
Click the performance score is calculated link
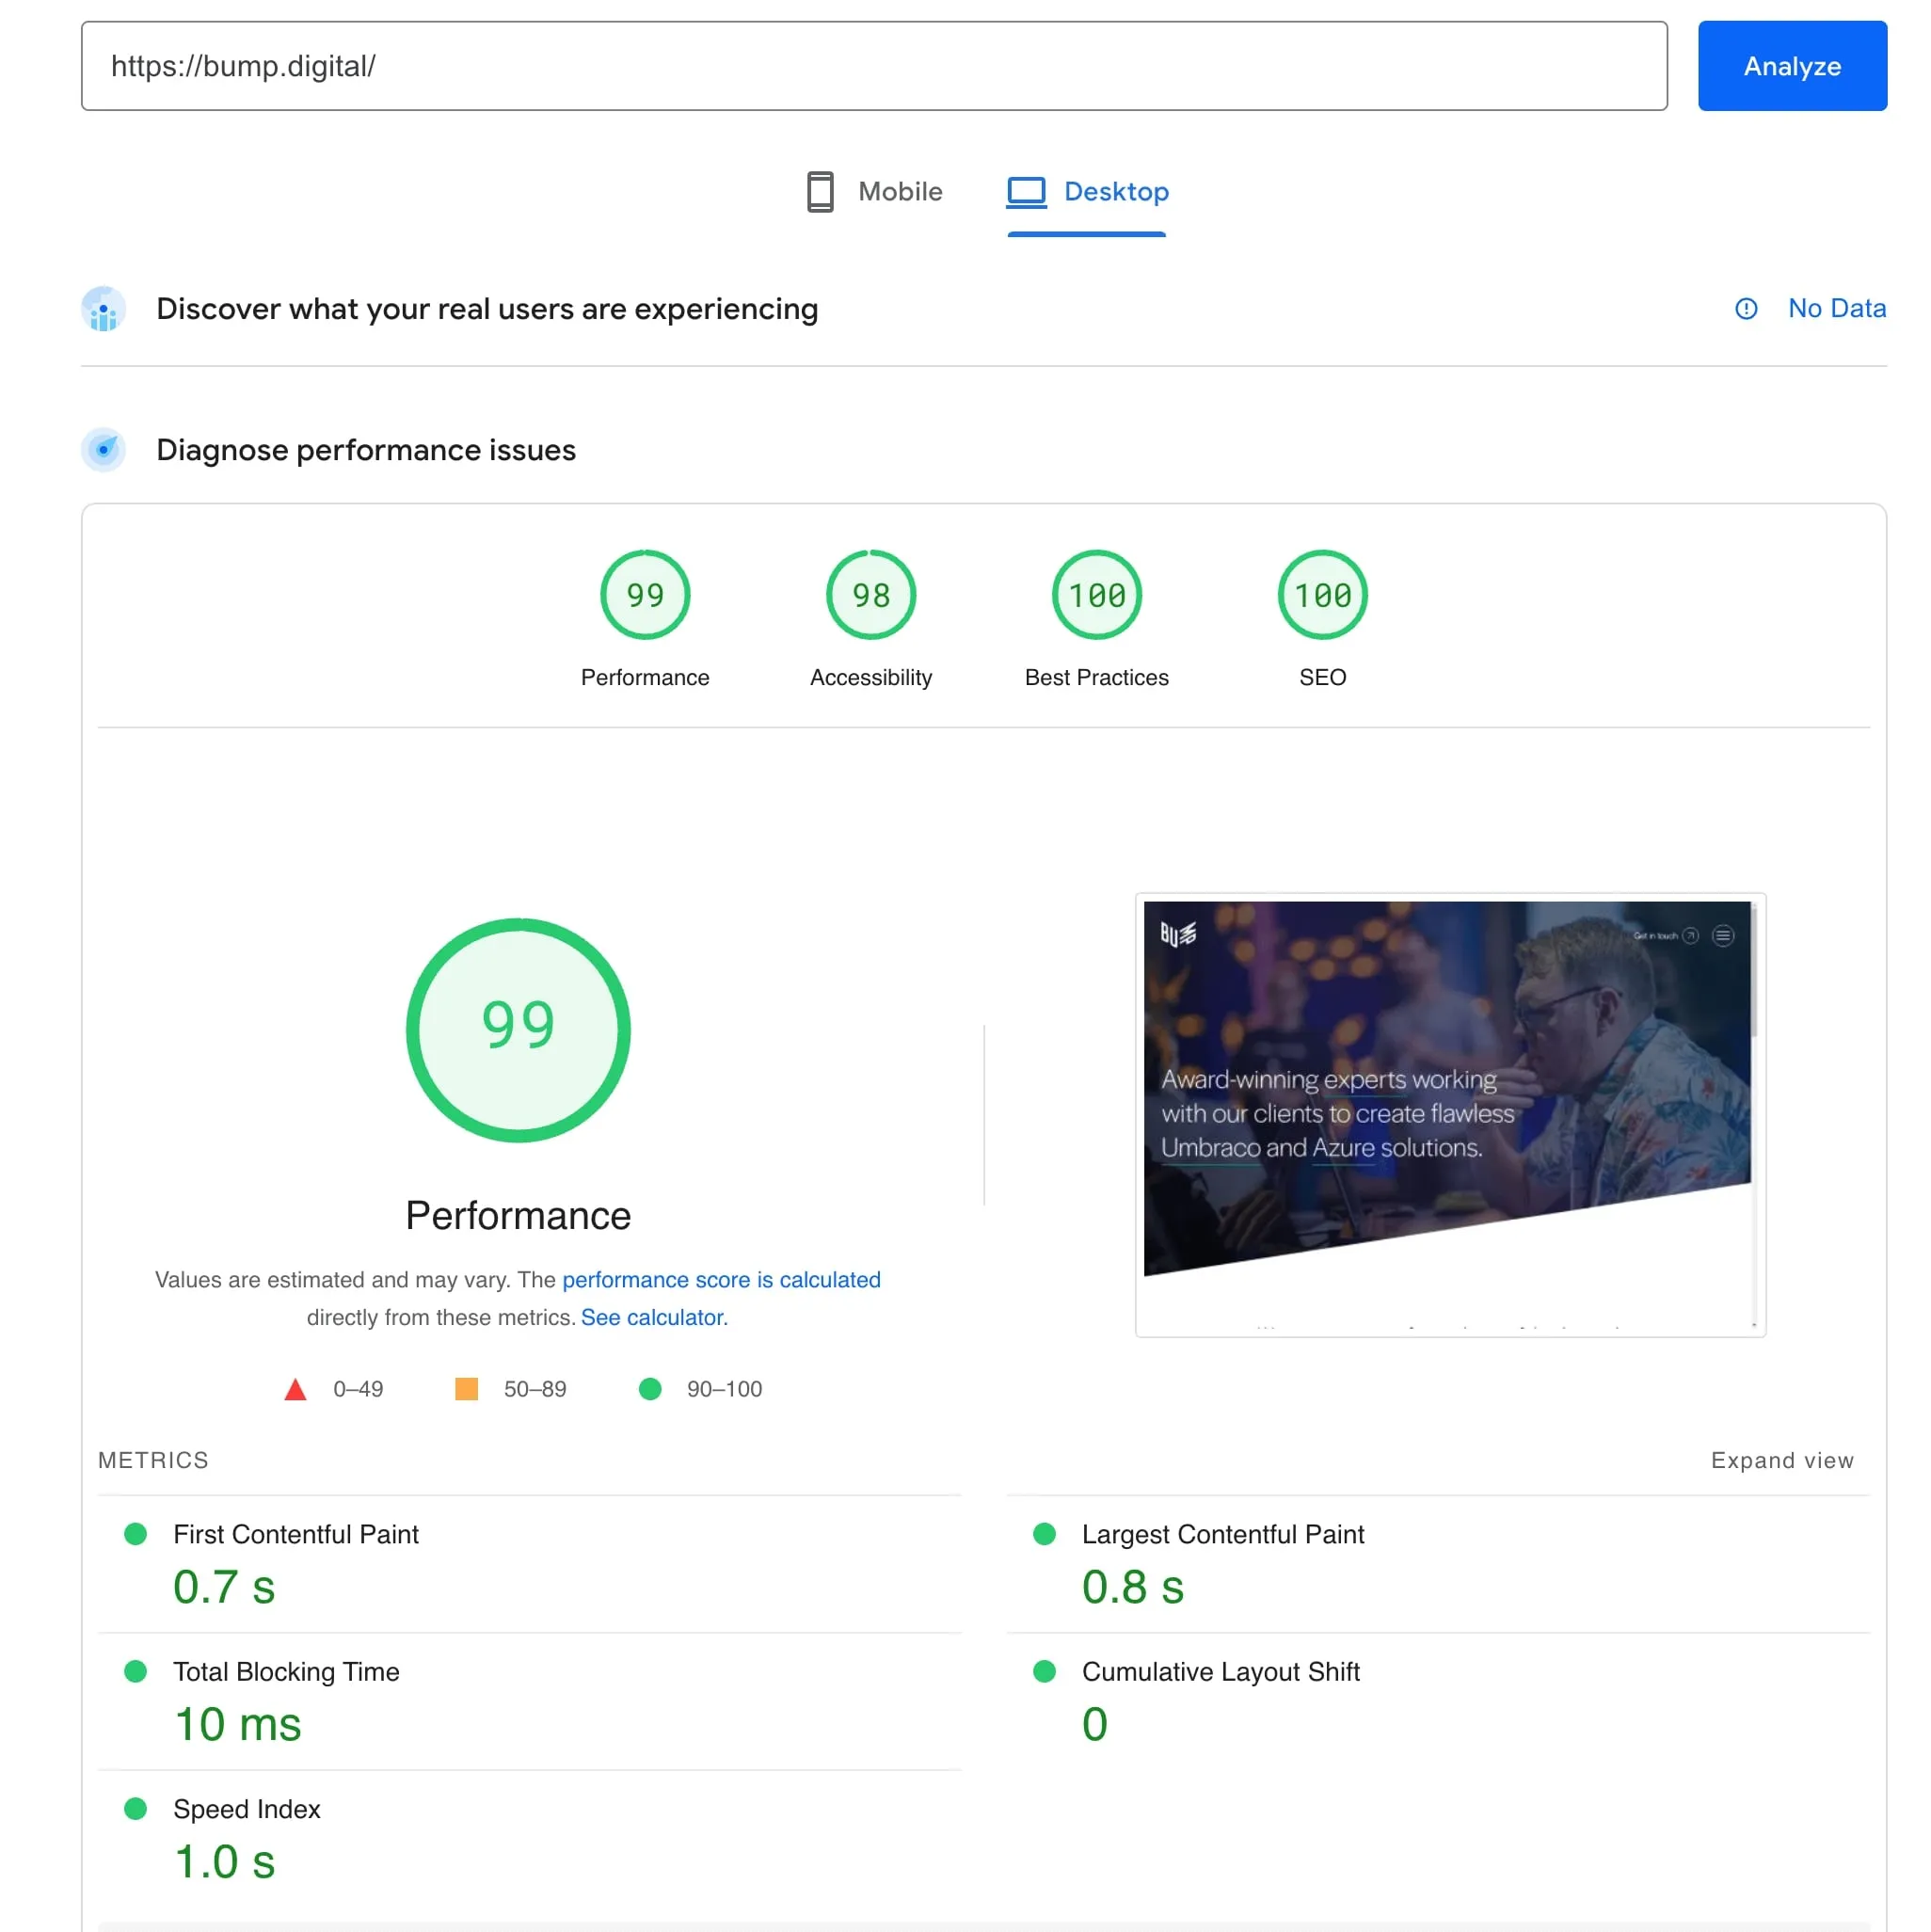tap(722, 1279)
